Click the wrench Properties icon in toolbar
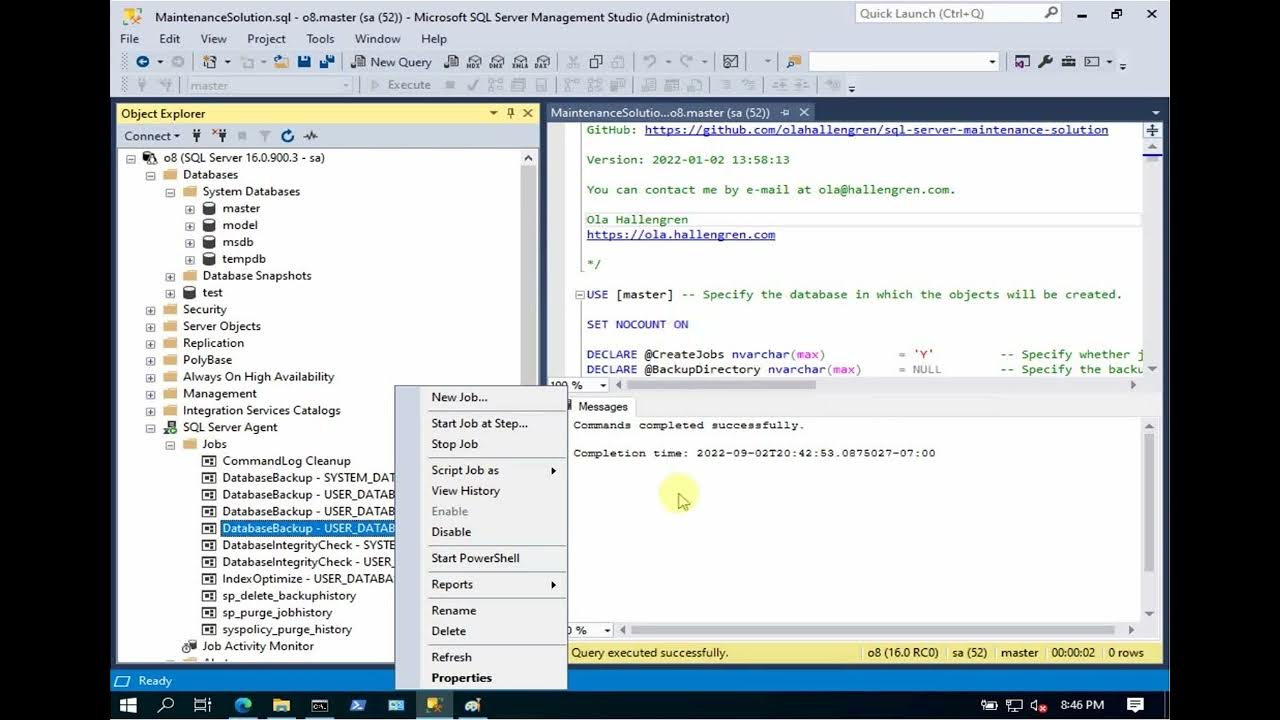This screenshot has height=720, width=1280. pyautogui.click(x=1045, y=62)
